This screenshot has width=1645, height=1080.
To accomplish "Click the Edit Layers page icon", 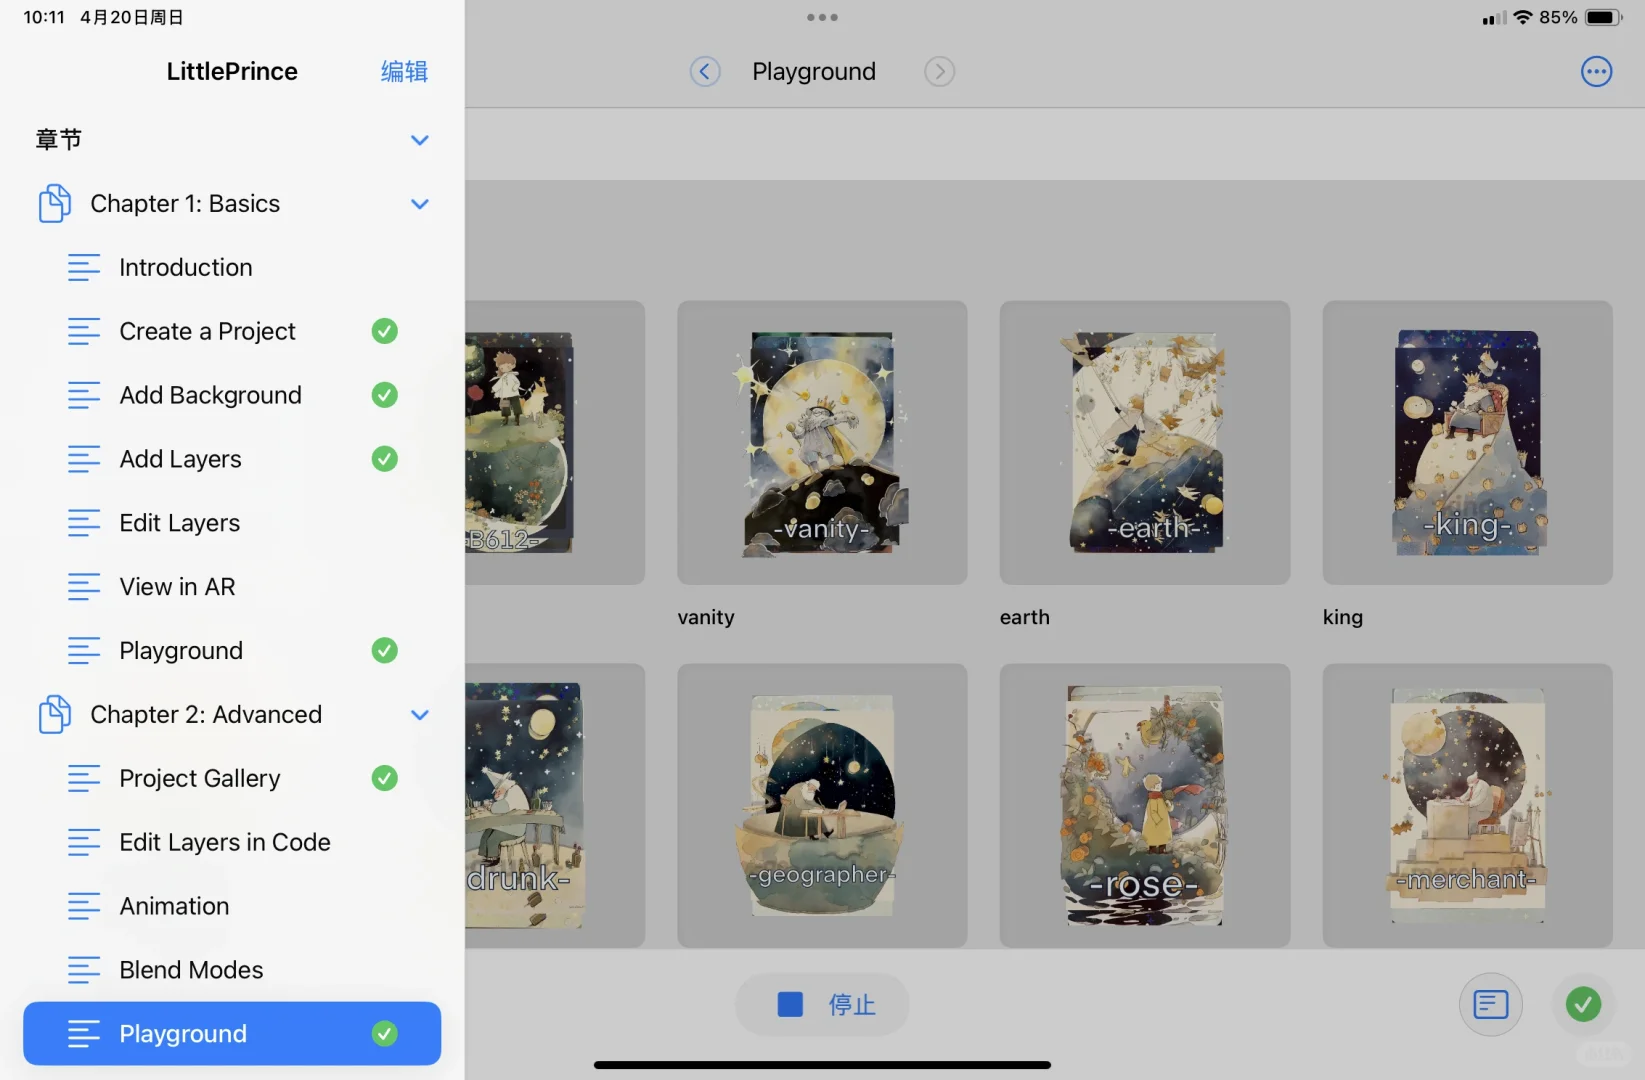I will coord(84,523).
